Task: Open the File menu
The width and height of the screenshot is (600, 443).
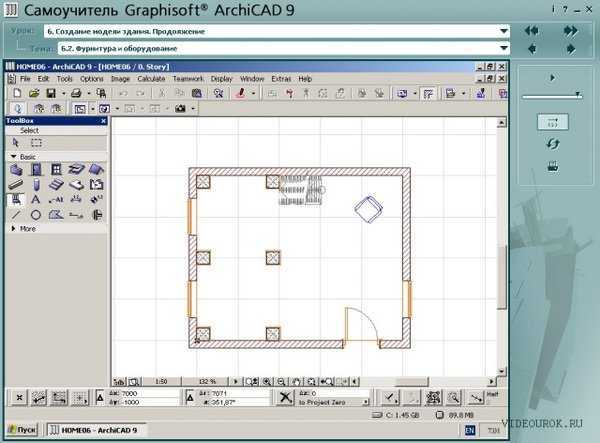Action: coord(25,78)
